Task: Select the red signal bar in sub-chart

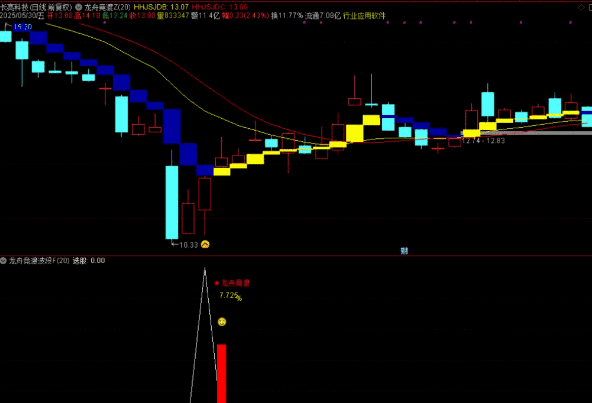Action: pyautogui.click(x=222, y=373)
